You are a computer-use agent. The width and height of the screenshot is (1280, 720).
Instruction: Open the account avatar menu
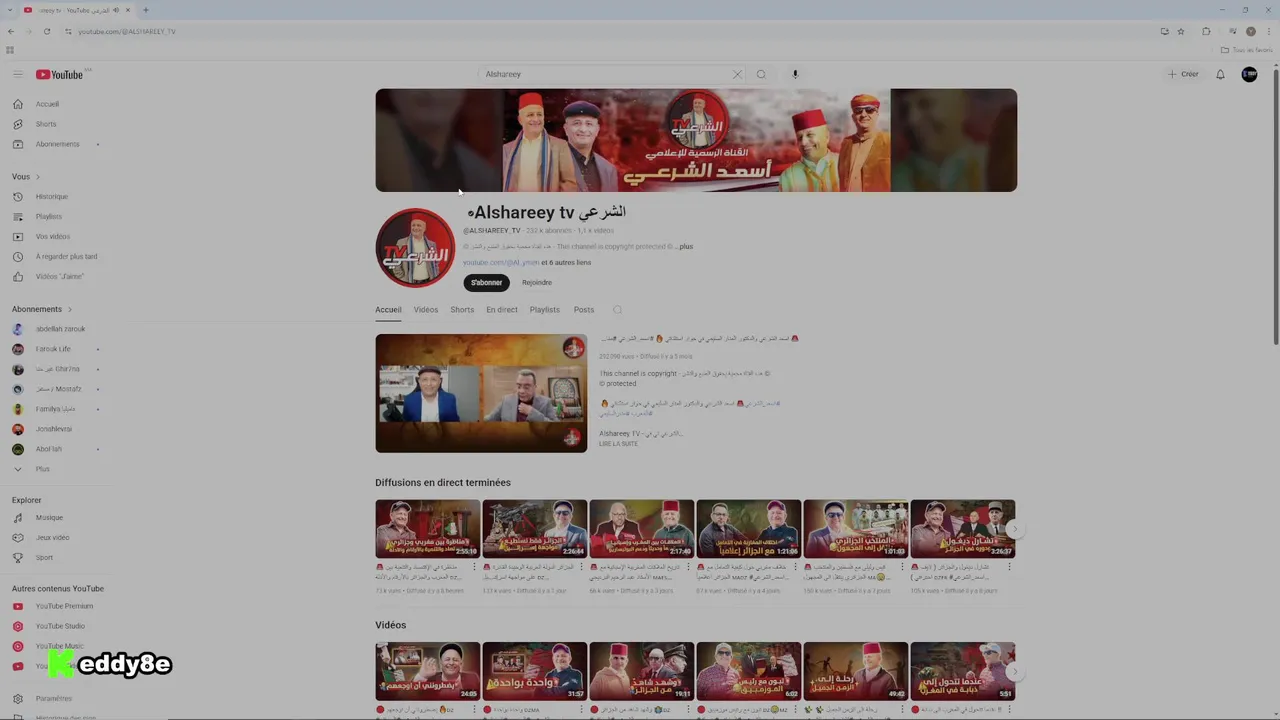pos(1249,74)
